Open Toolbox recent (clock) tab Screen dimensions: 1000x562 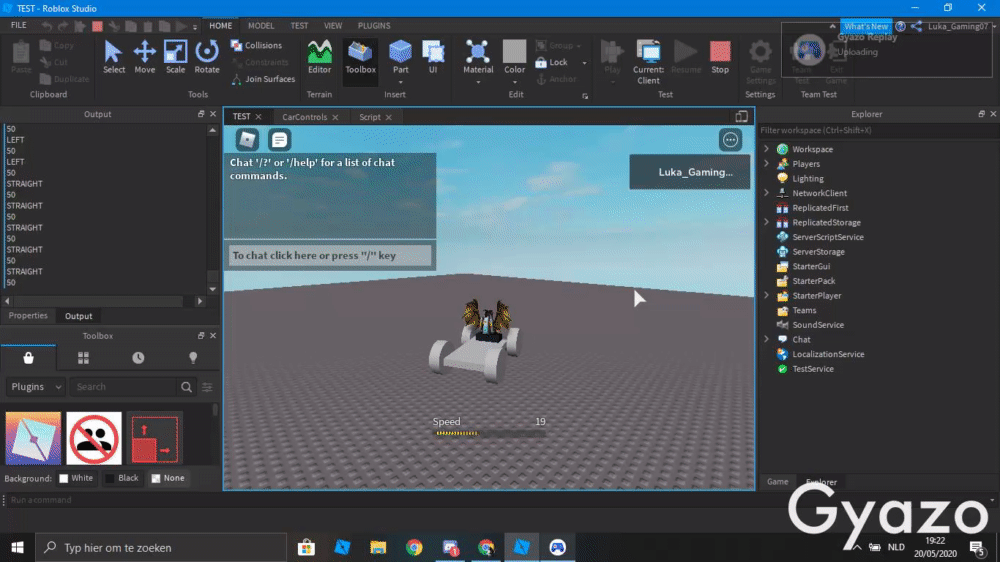pos(138,358)
